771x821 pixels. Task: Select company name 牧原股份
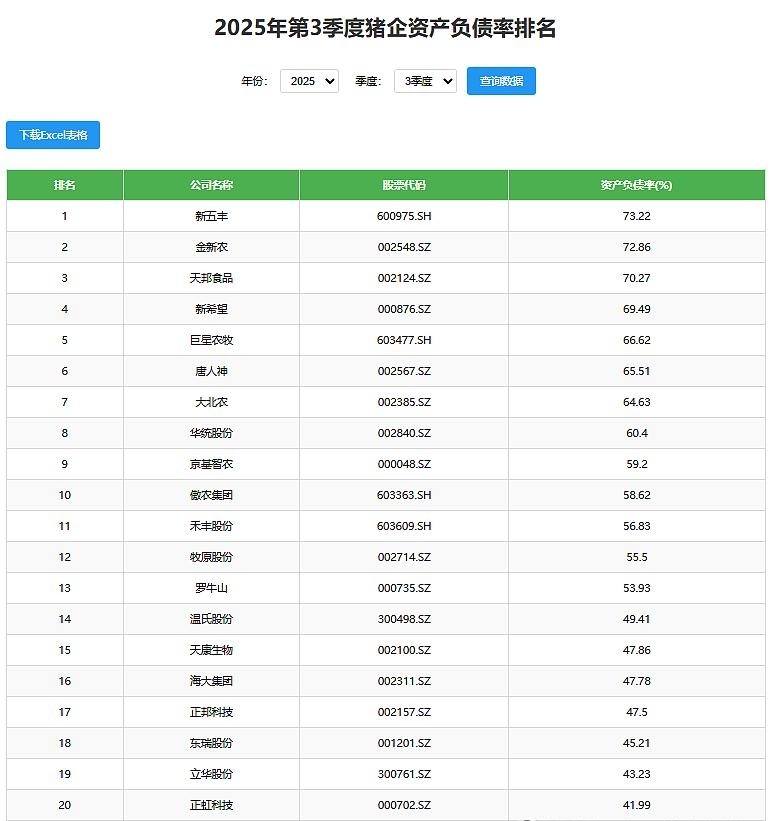(211, 557)
